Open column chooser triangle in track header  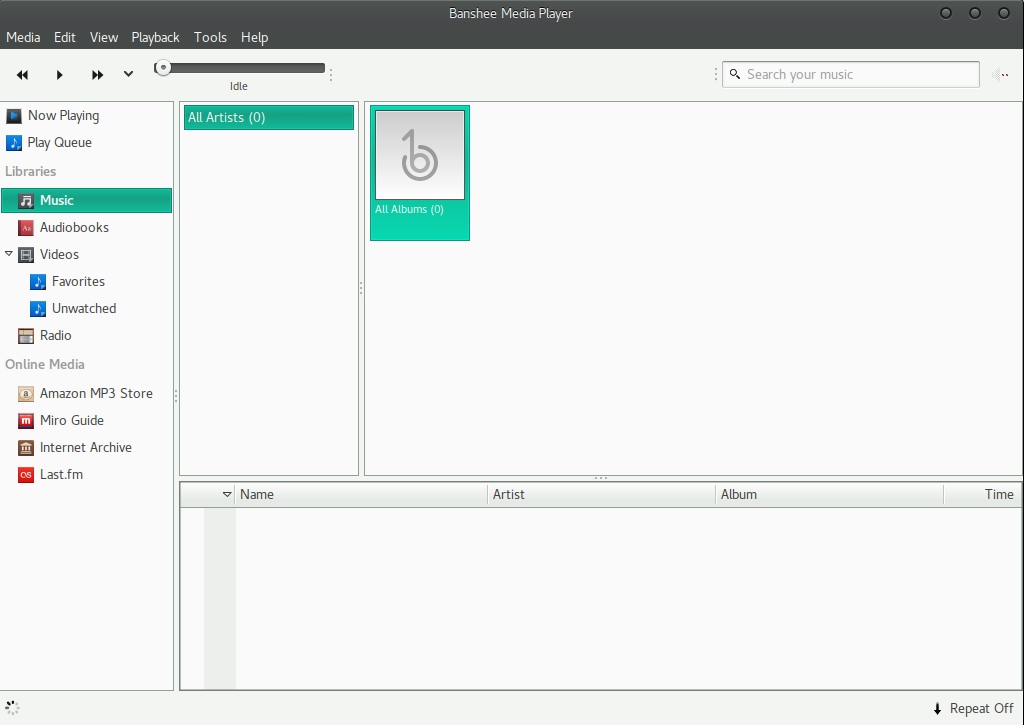(x=227, y=494)
